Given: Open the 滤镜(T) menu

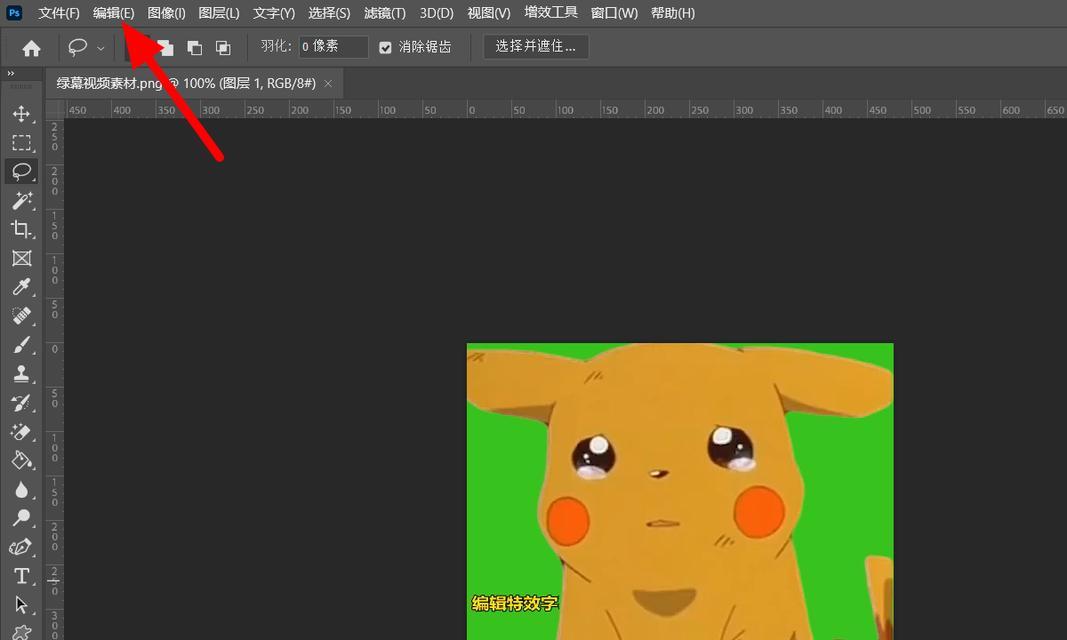Looking at the screenshot, I should click(x=384, y=13).
